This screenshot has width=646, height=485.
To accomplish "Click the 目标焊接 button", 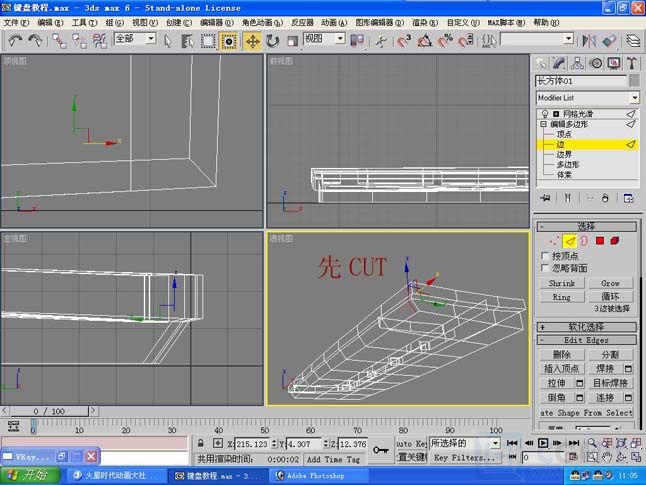I will click(610, 383).
